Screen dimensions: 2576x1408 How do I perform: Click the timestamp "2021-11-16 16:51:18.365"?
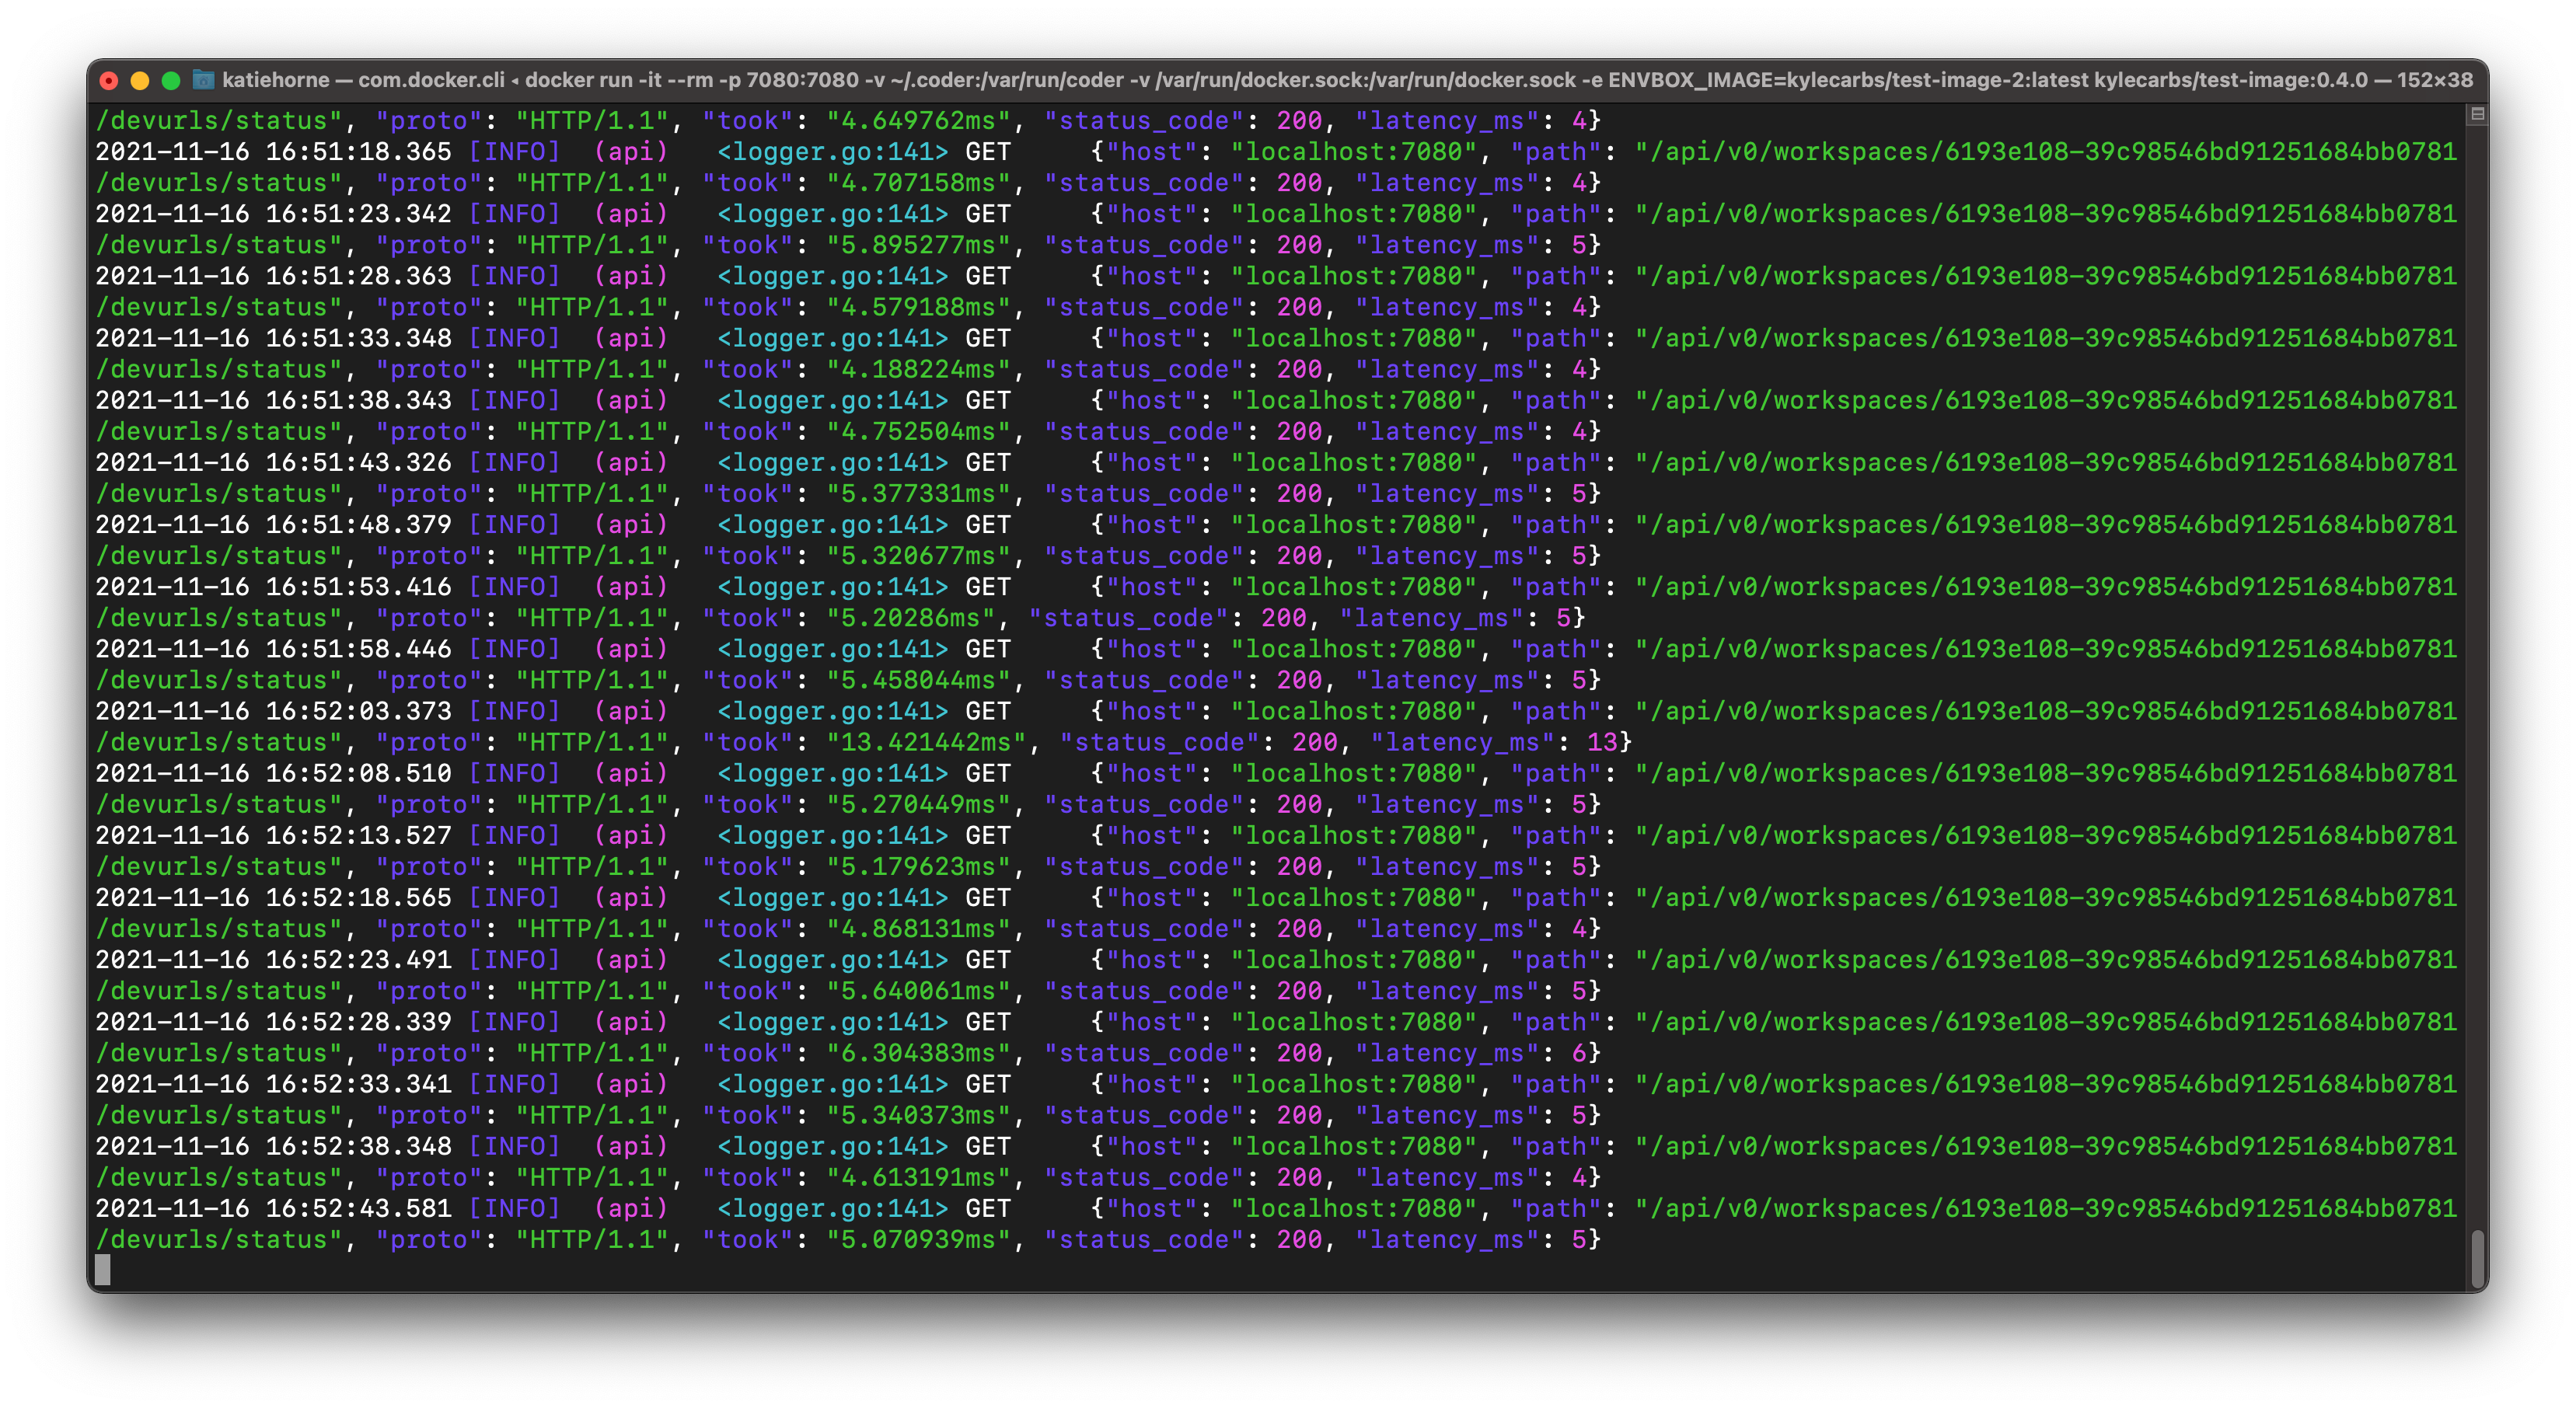[x=273, y=152]
